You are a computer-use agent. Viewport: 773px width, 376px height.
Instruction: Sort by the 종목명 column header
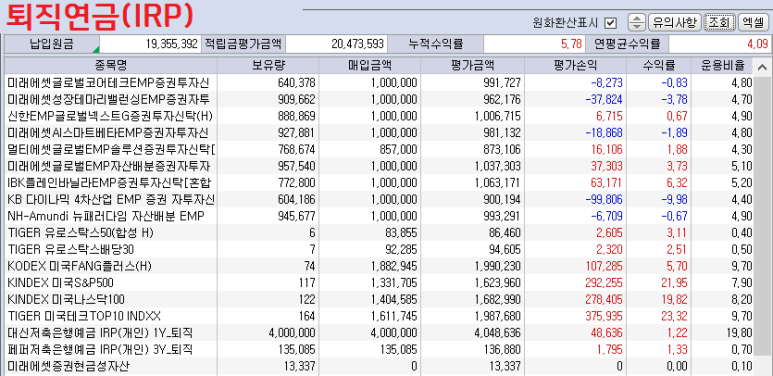pyautogui.click(x=111, y=66)
